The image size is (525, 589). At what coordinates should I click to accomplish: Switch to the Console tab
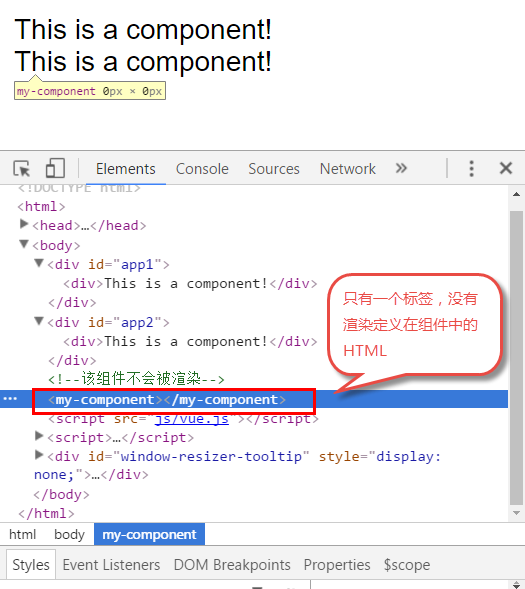[x=202, y=169]
